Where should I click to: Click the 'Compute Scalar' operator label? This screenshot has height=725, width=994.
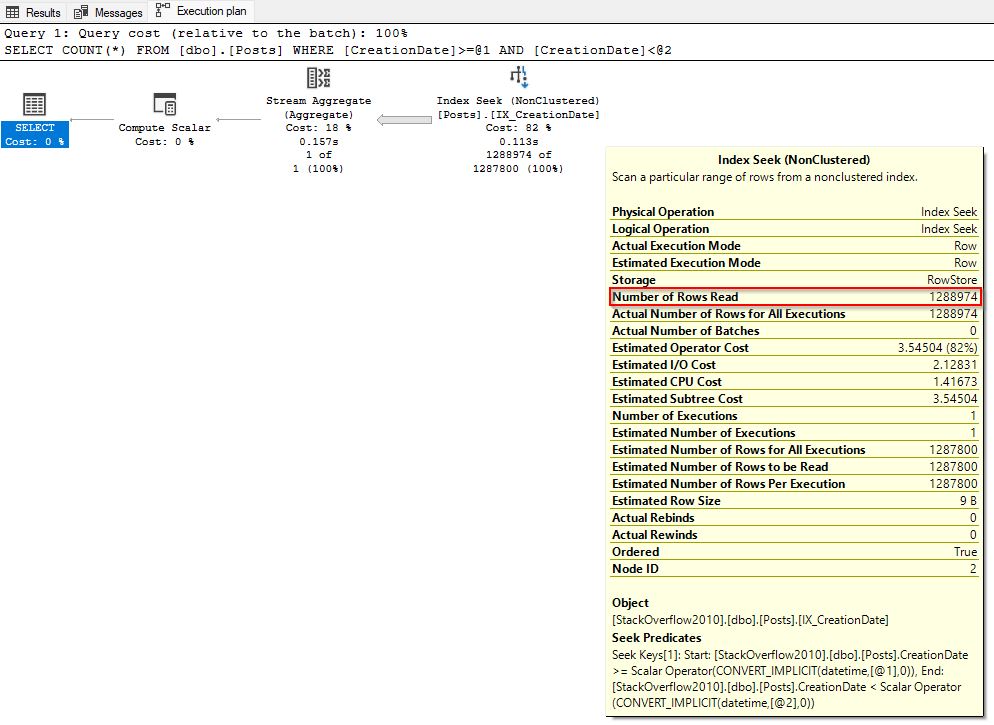pyautogui.click(x=164, y=127)
